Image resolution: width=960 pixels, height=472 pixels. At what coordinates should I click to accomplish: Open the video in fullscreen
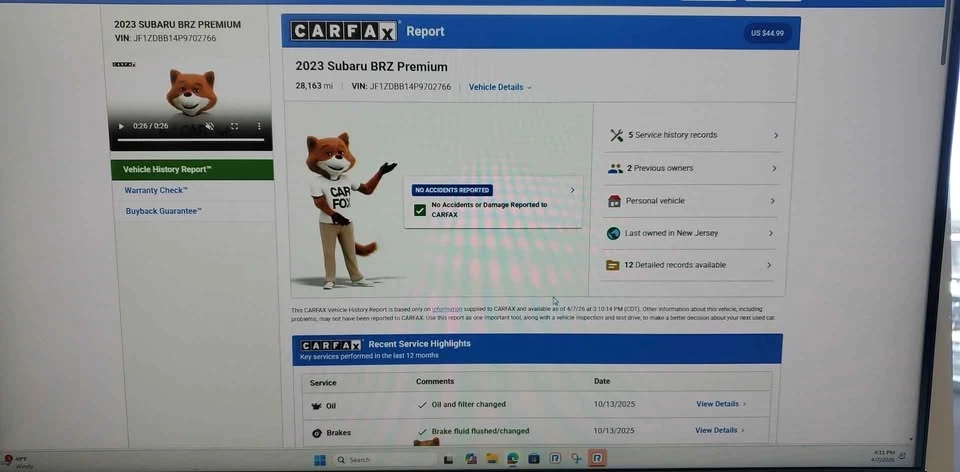234,126
